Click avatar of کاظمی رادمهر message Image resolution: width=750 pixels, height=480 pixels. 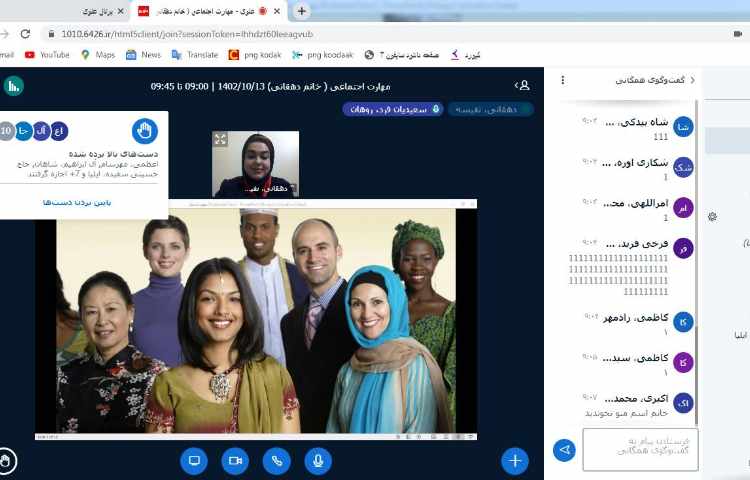683,322
